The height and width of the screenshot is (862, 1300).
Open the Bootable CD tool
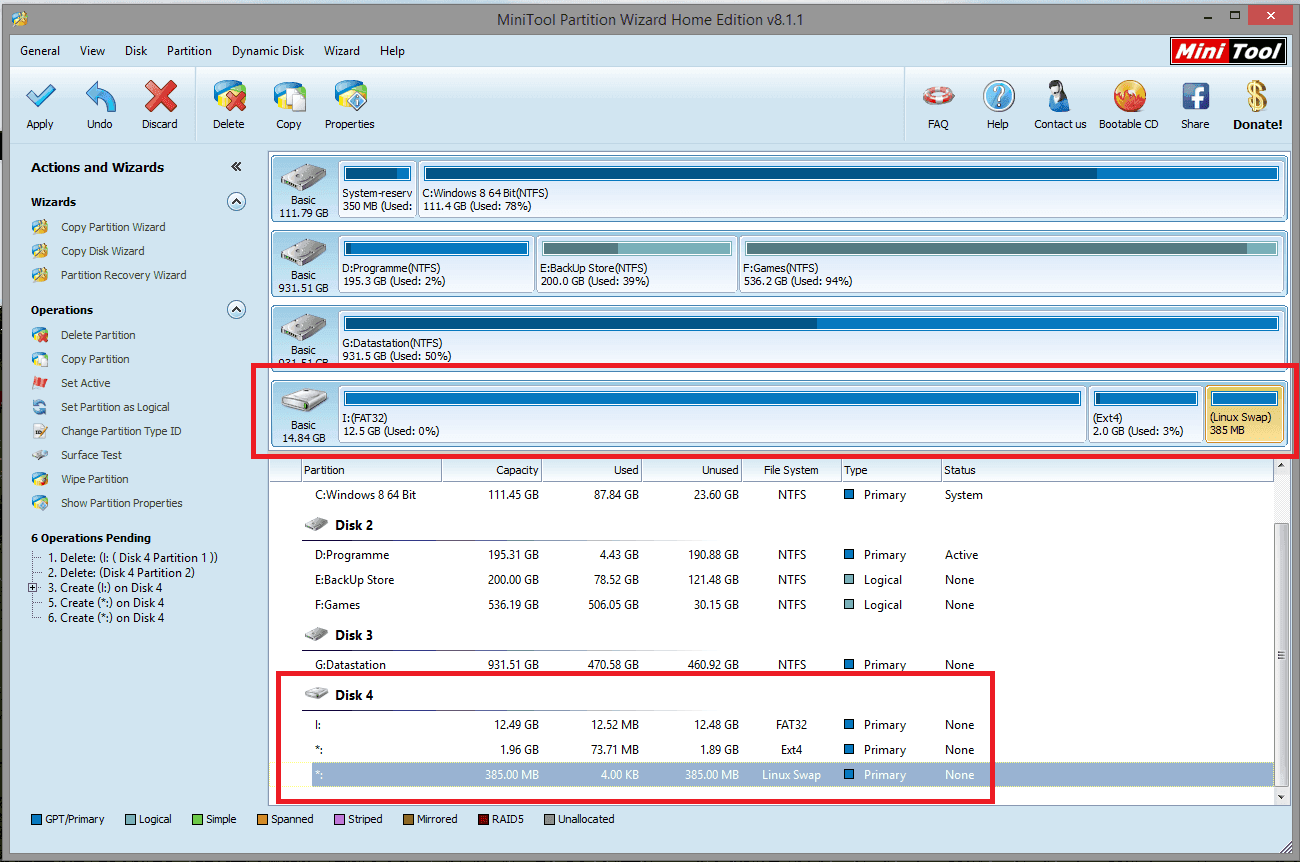[x=1129, y=98]
